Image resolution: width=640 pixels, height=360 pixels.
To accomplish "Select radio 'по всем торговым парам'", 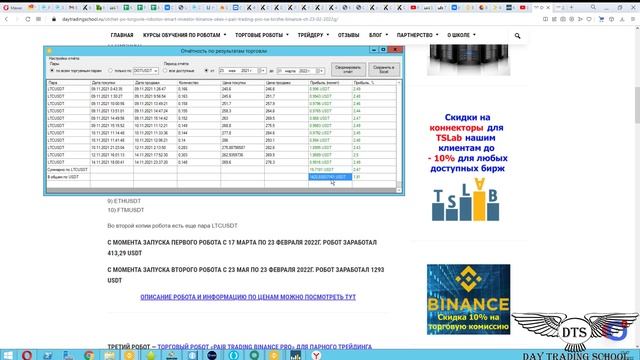I will click(52, 71).
